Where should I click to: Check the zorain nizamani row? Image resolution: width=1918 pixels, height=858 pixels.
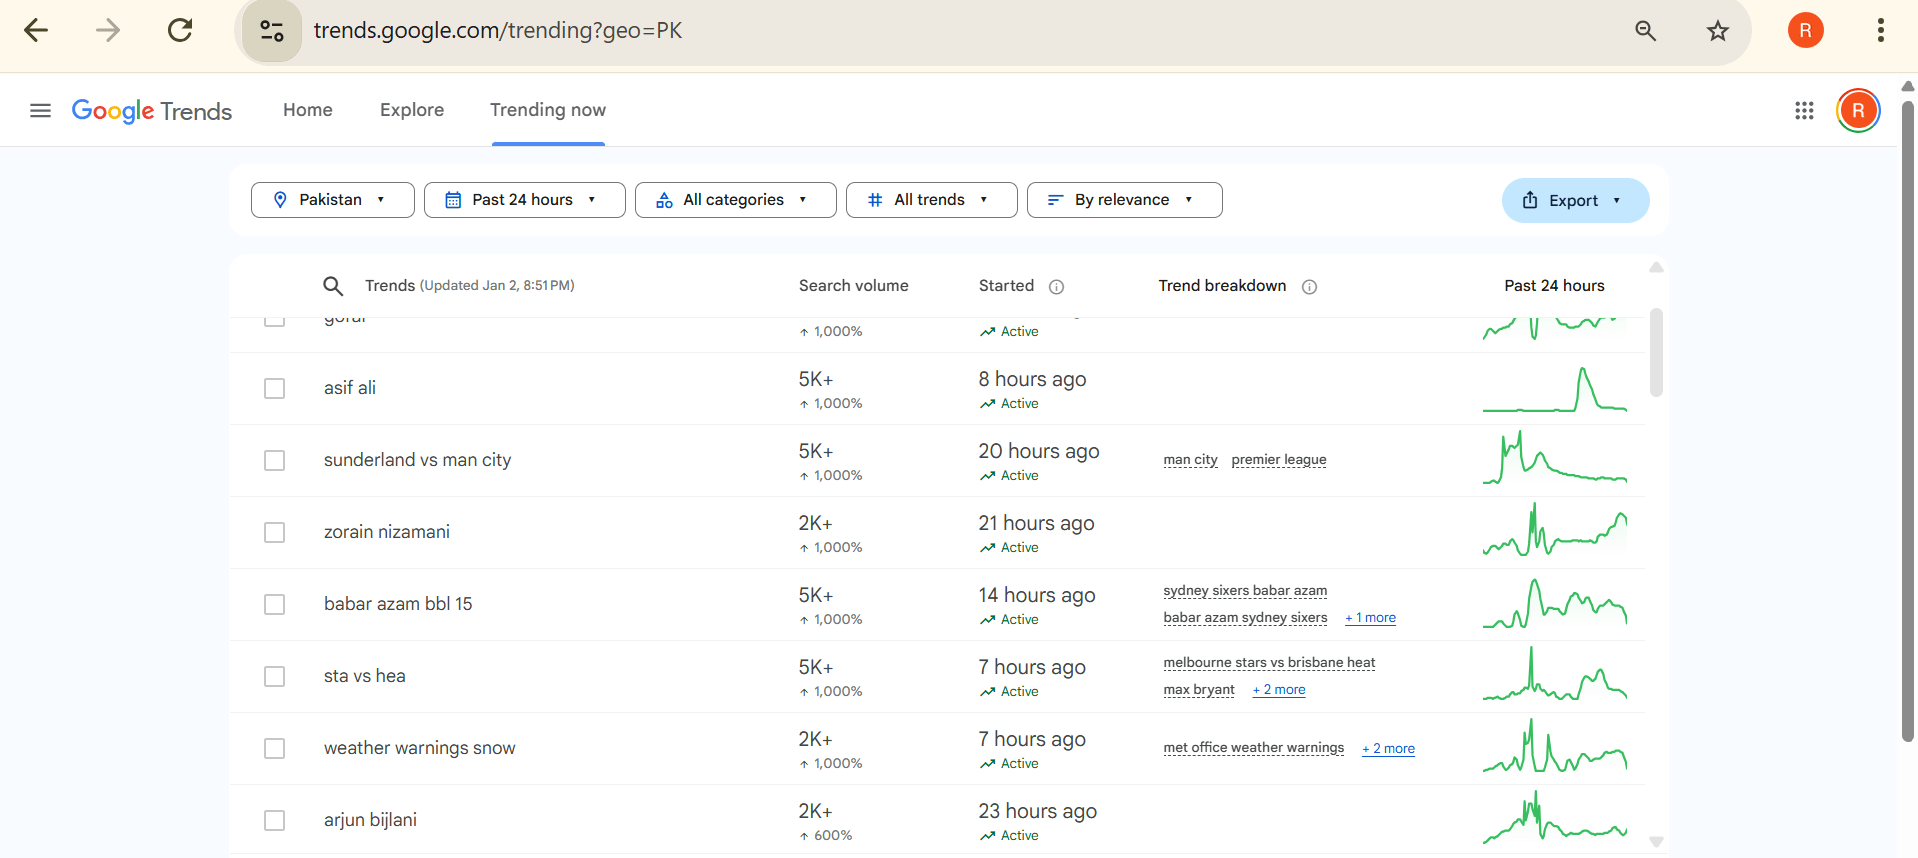point(274,532)
